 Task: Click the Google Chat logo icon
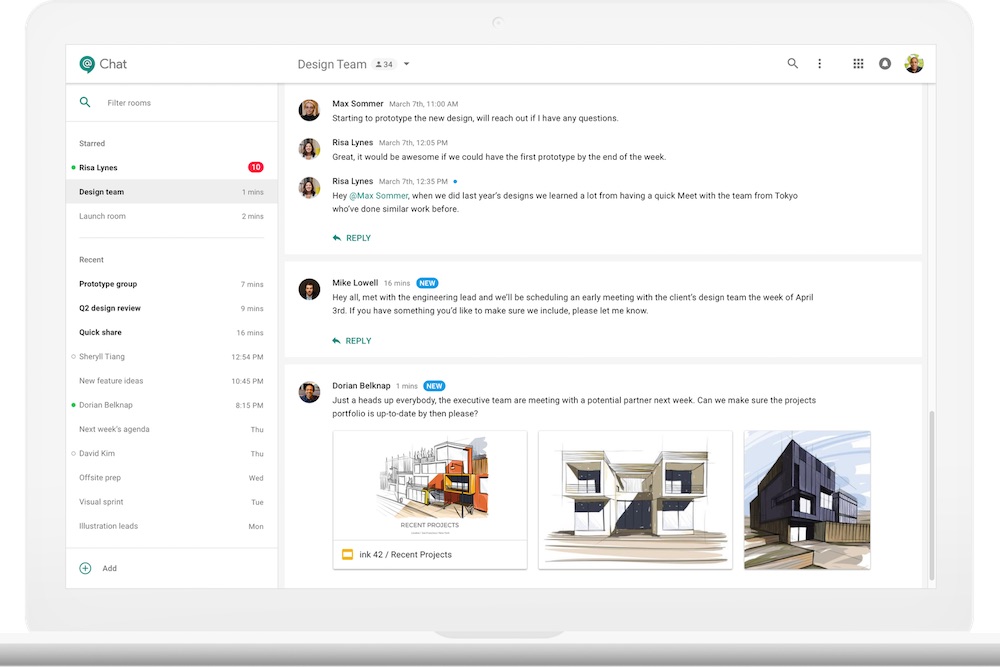click(87, 64)
